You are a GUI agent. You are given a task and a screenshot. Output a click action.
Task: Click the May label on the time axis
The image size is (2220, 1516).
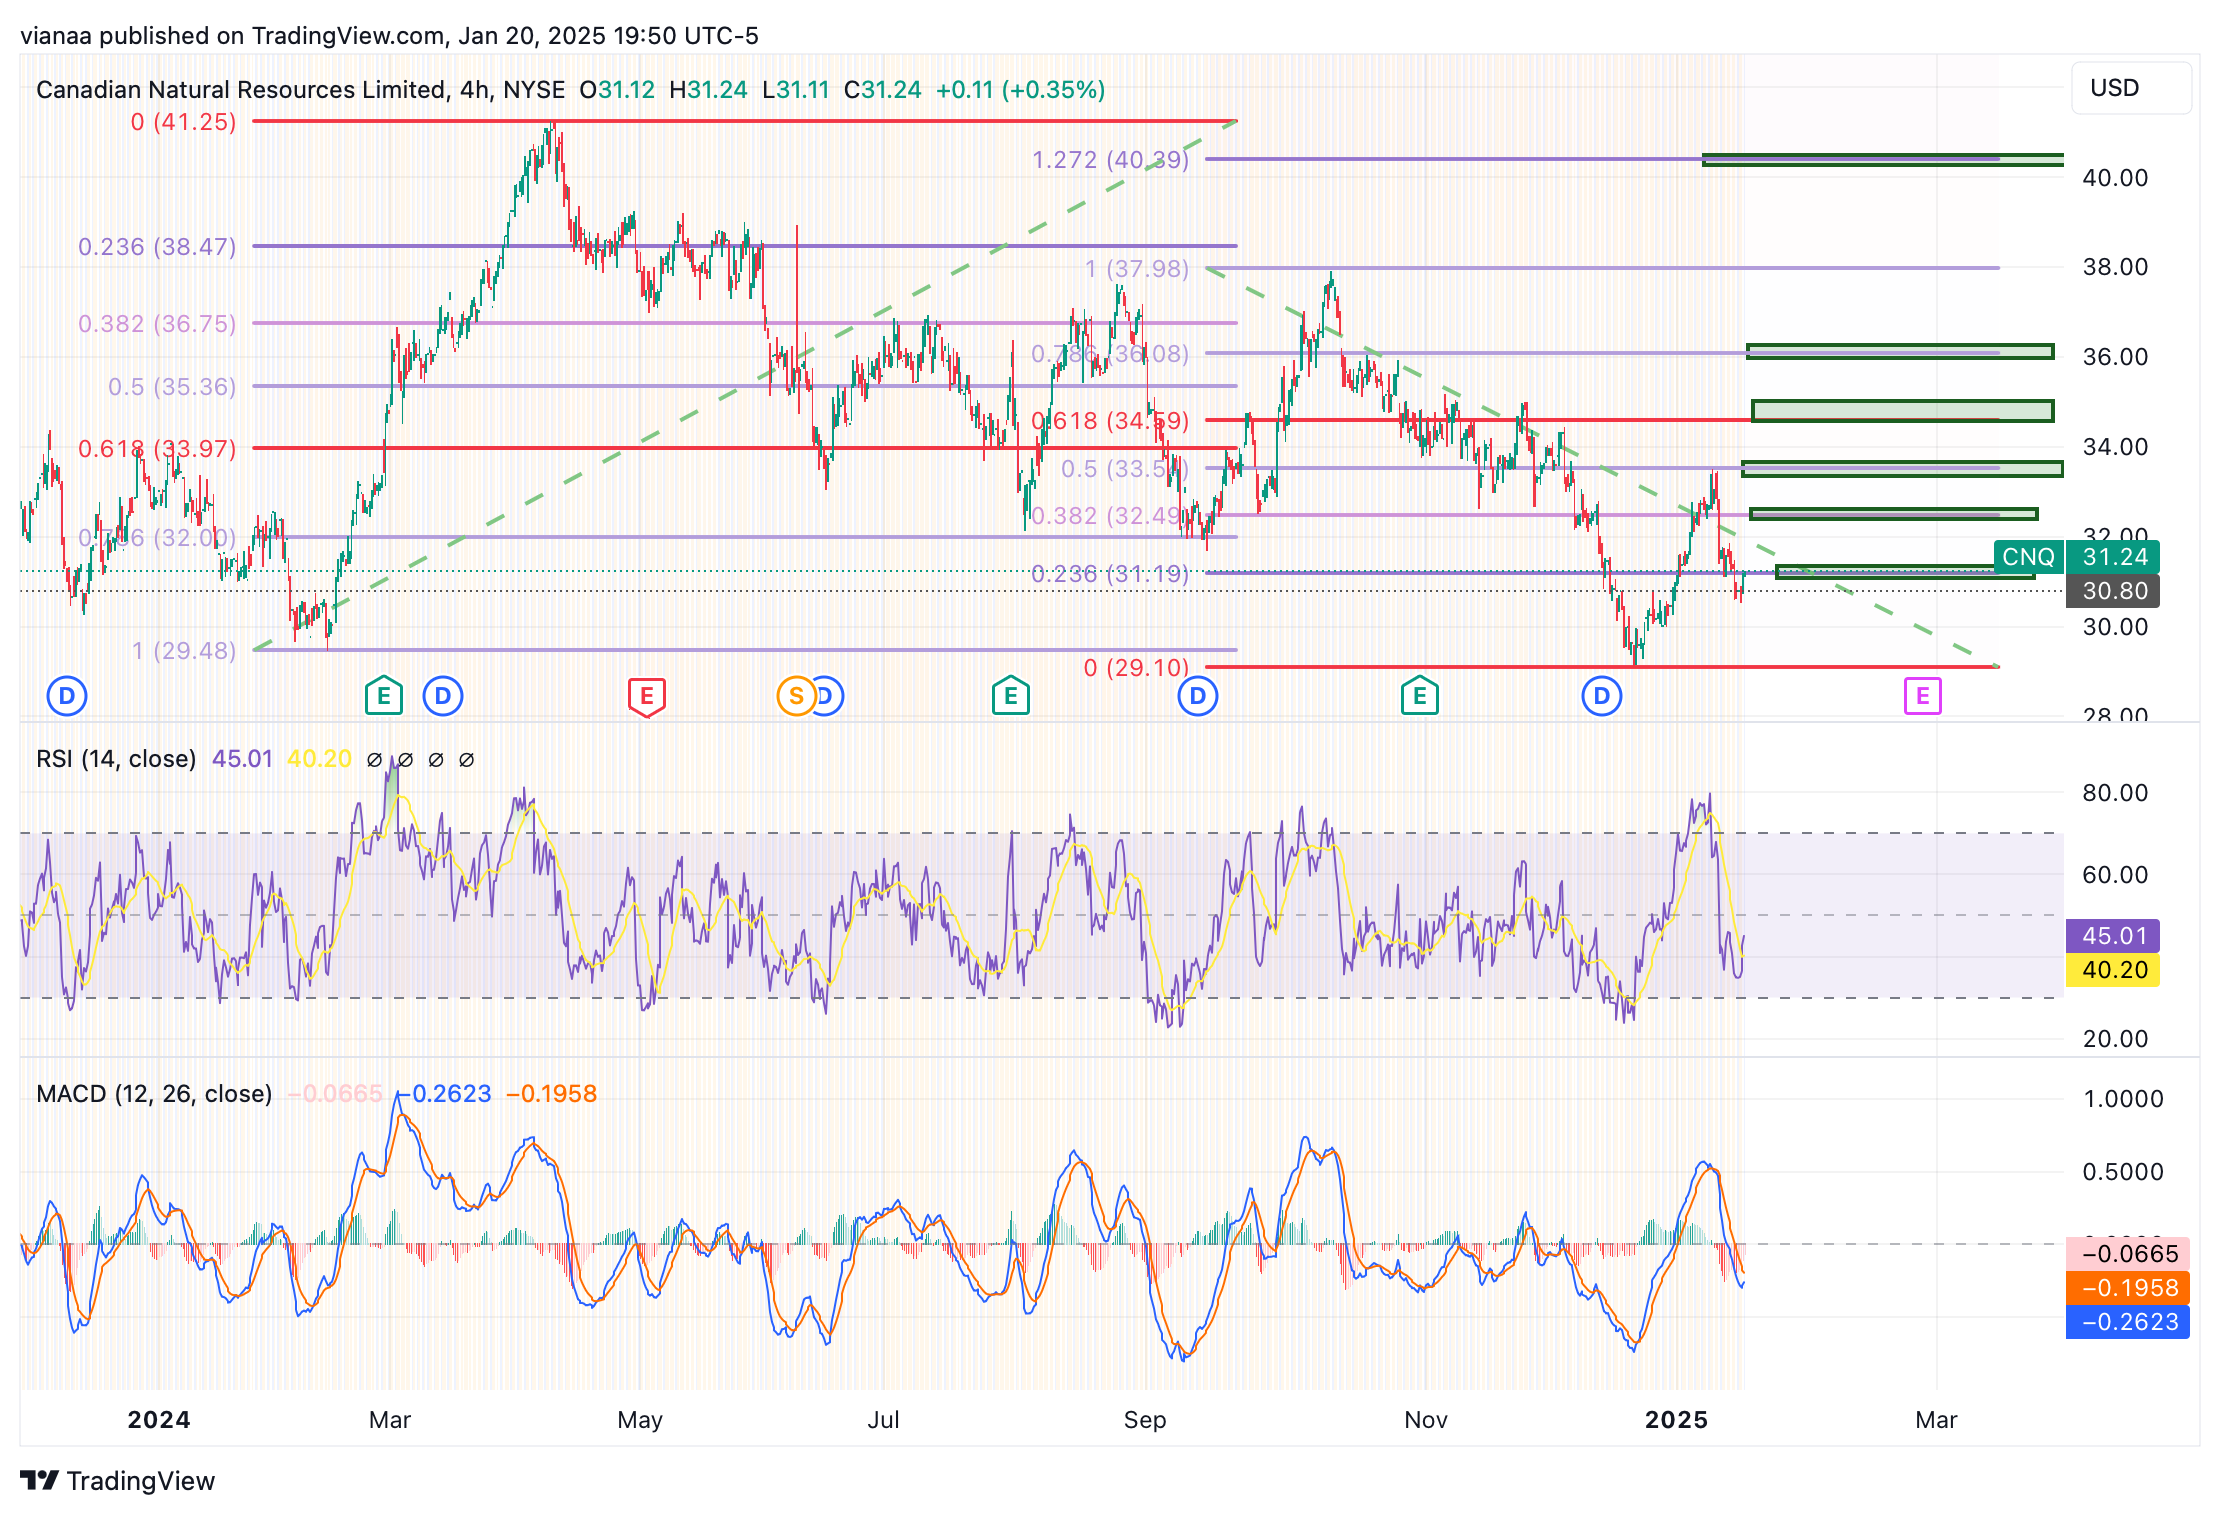(x=640, y=1420)
